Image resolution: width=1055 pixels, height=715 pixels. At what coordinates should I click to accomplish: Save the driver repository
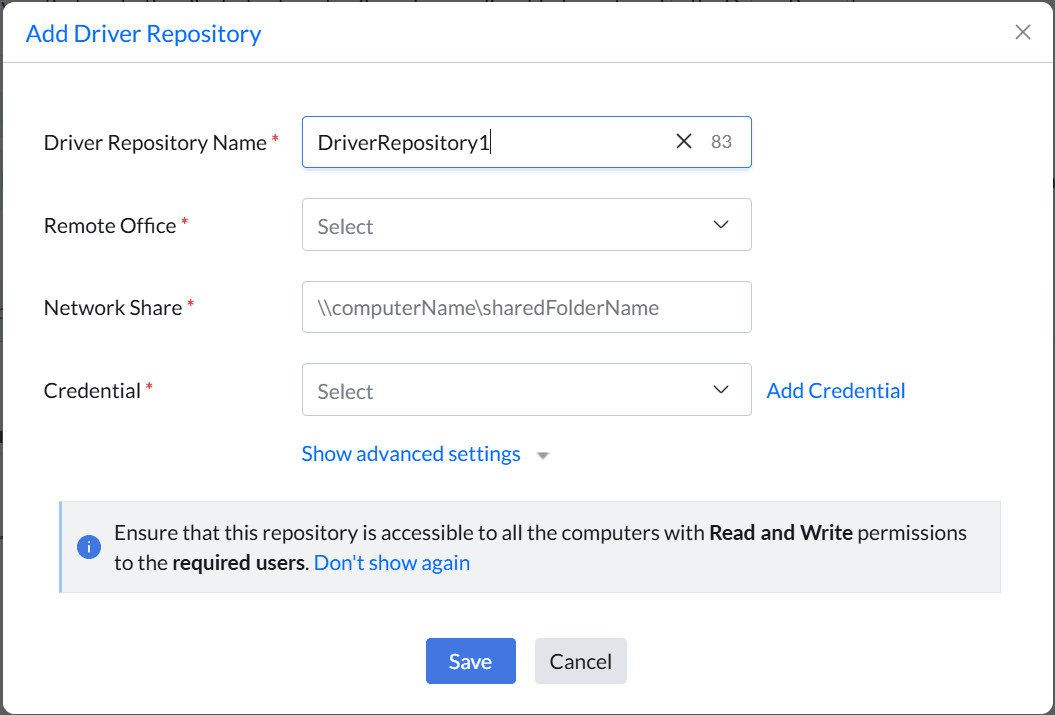(x=470, y=661)
